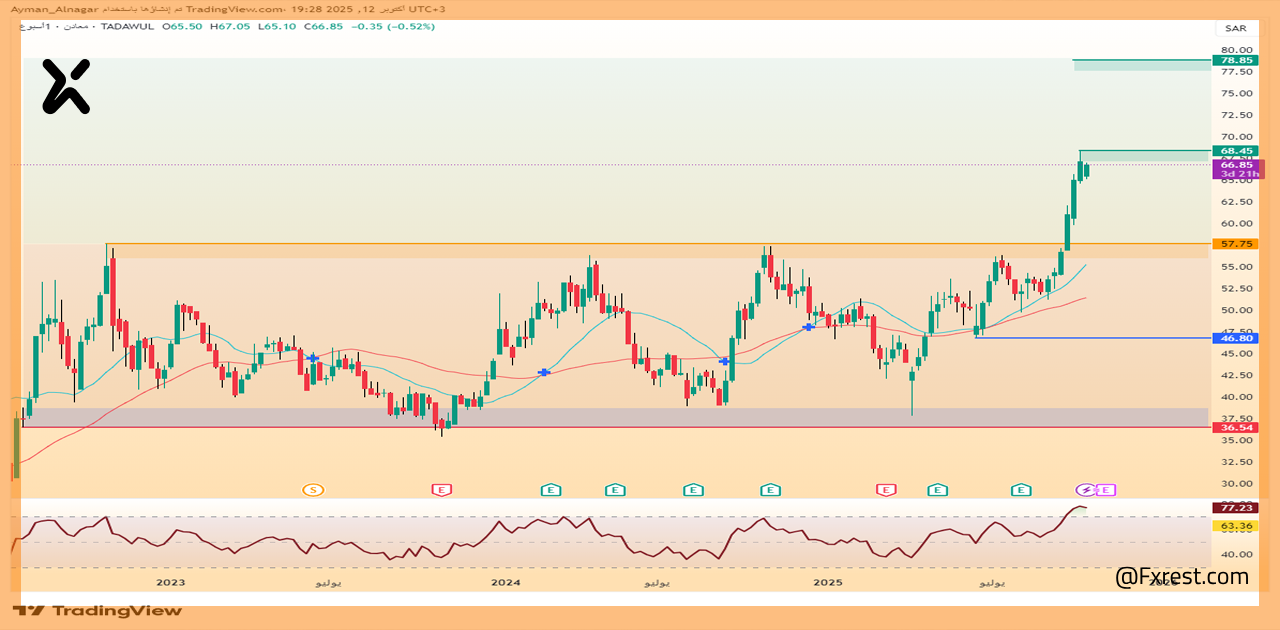Viewport: 1280px width, 630px height.
Task: Open the purple lightning event marker
Action: tap(1086, 489)
